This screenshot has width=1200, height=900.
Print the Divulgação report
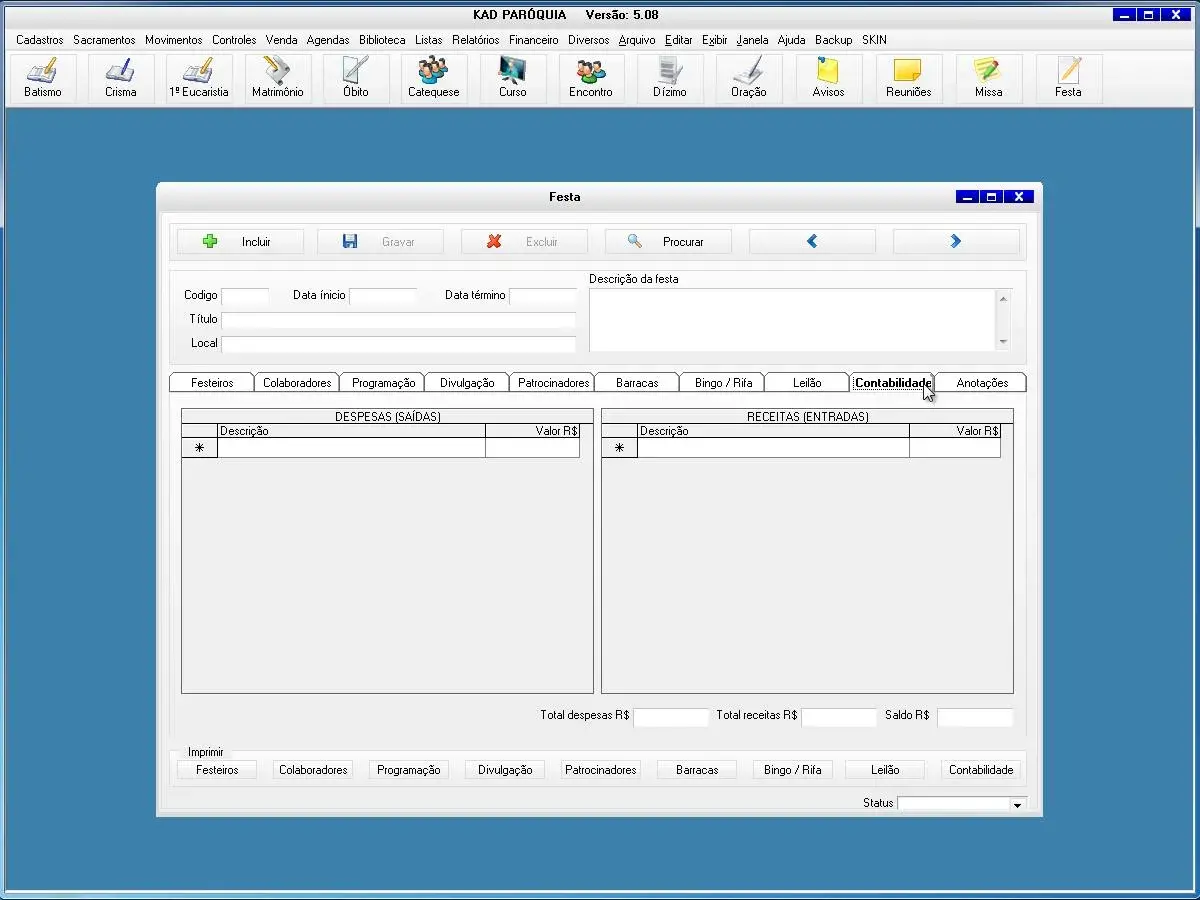pyautogui.click(x=505, y=770)
